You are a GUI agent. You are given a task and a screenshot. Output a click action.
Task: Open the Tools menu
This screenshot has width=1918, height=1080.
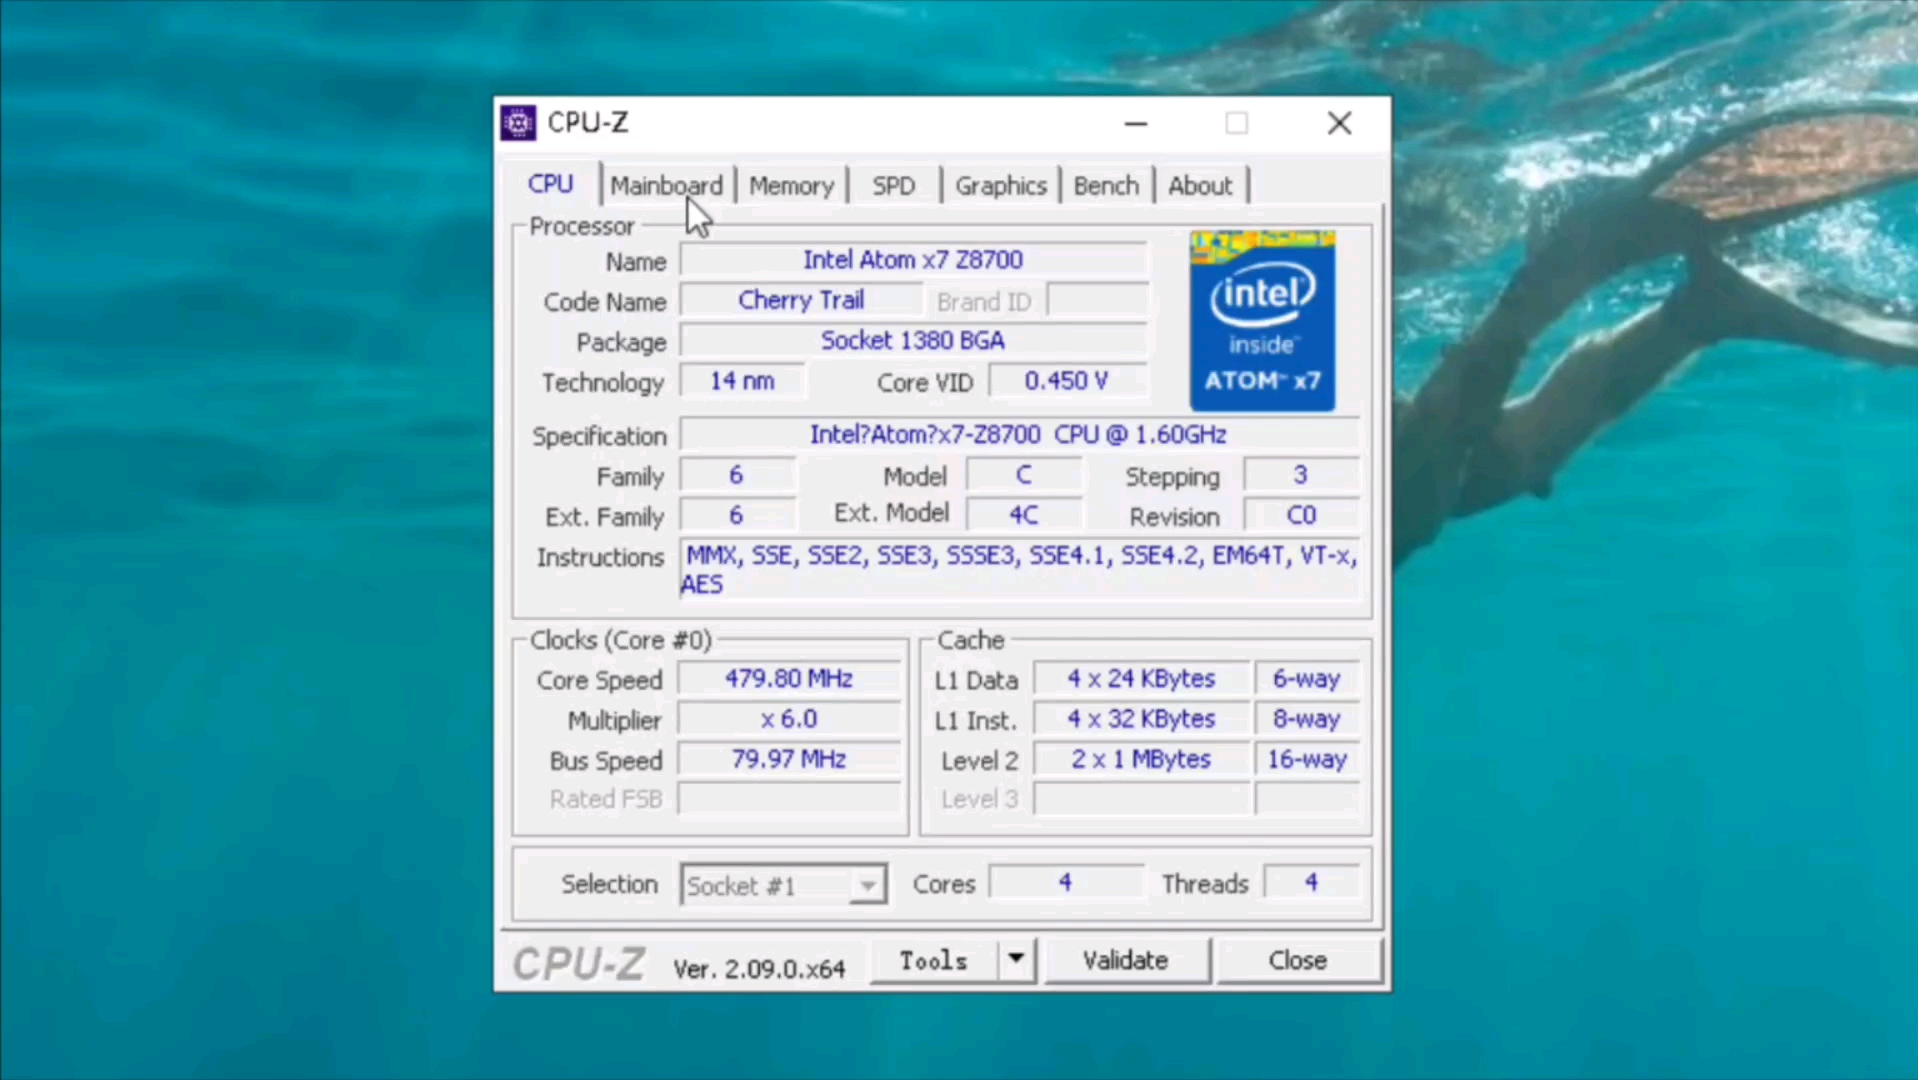point(932,960)
